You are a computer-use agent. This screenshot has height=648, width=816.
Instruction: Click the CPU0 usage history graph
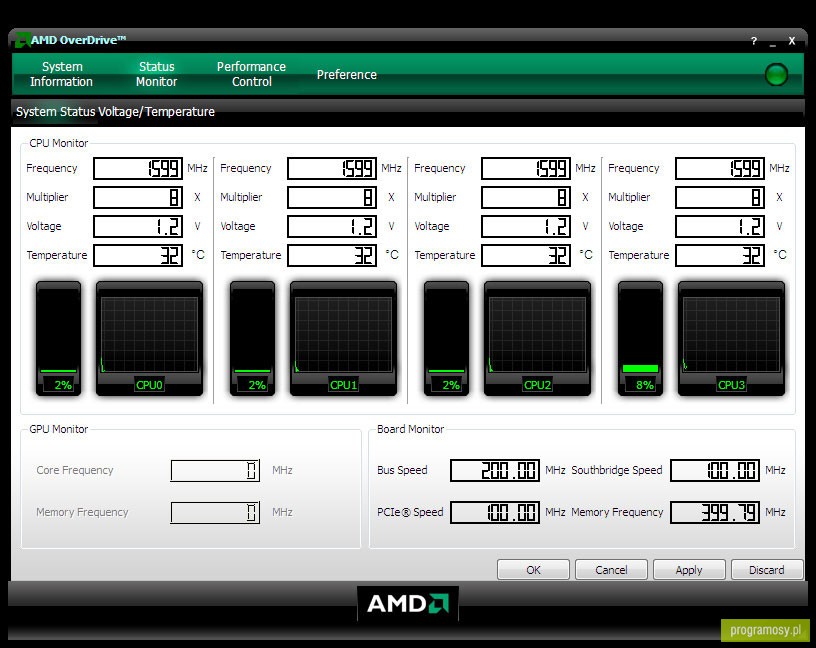(149, 338)
